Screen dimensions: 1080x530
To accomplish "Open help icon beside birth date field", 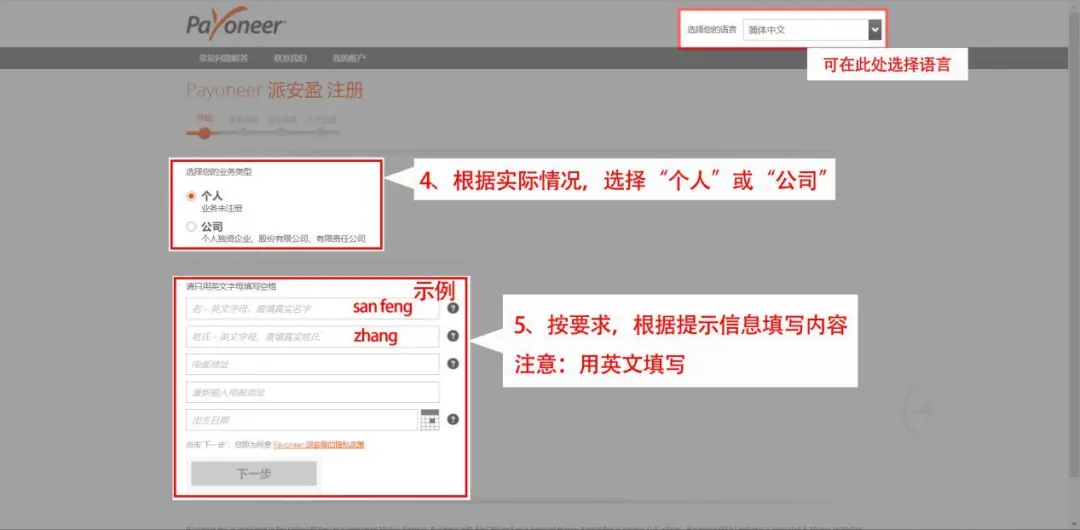I will [453, 418].
